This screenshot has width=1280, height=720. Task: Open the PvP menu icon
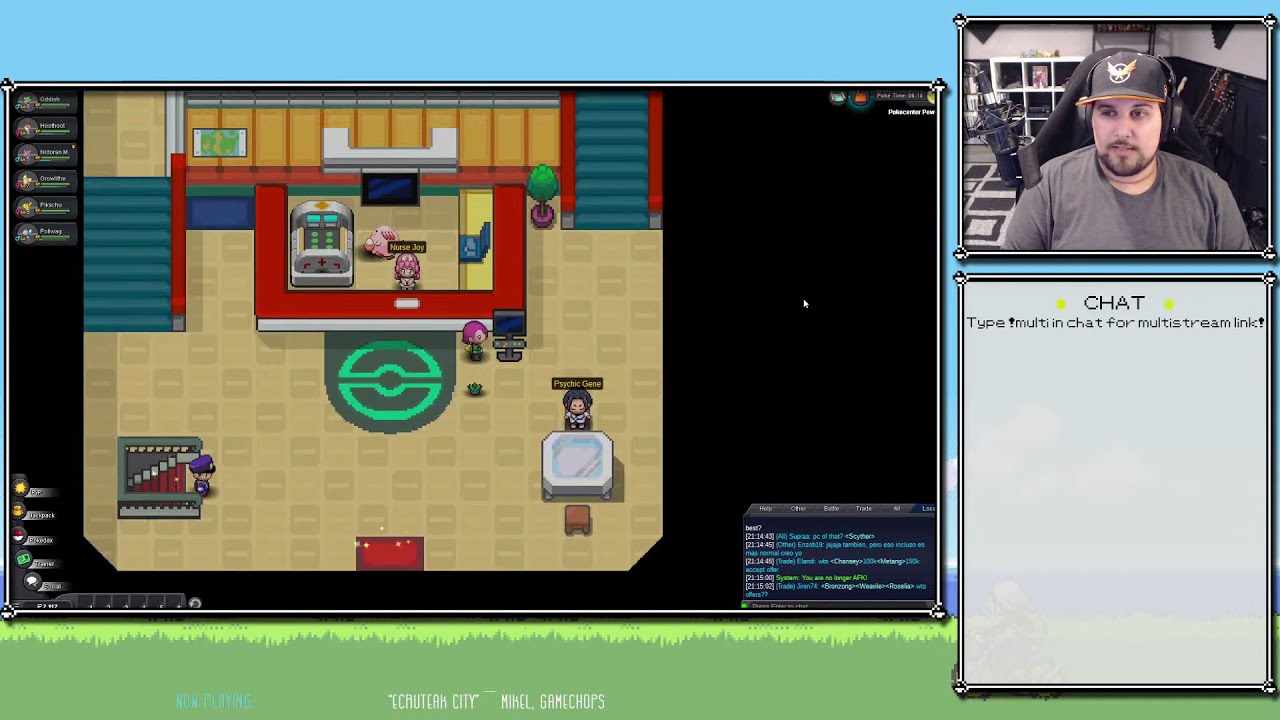pyautogui.click(x=20, y=487)
